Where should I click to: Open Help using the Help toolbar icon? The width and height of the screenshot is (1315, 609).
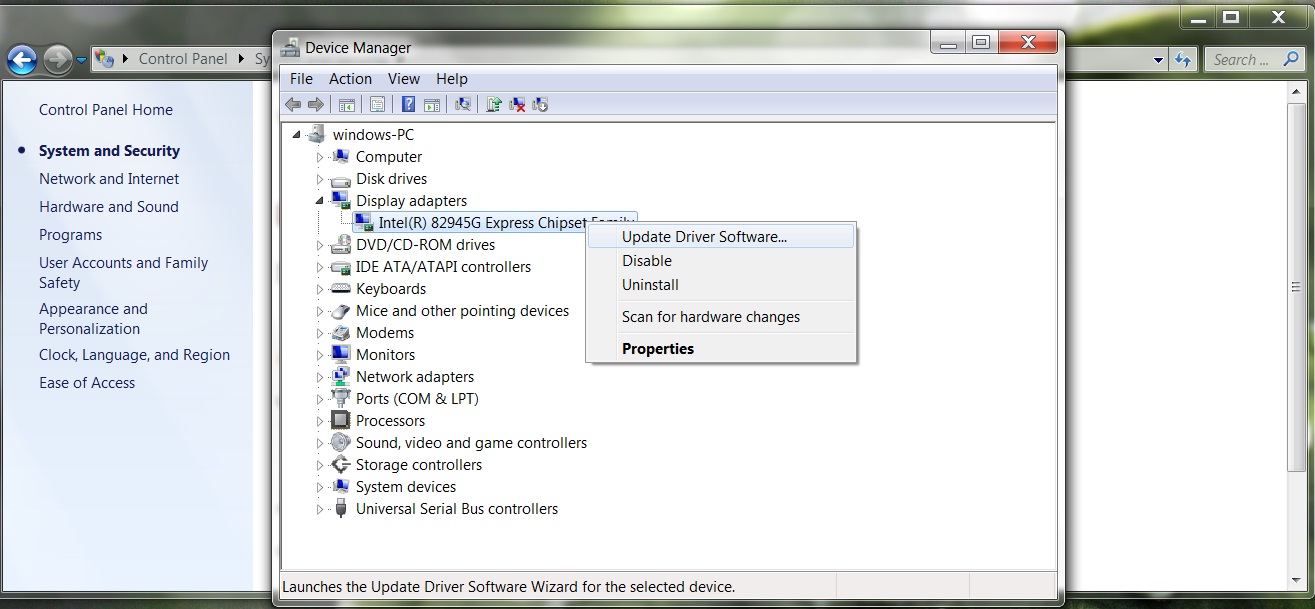click(x=407, y=103)
